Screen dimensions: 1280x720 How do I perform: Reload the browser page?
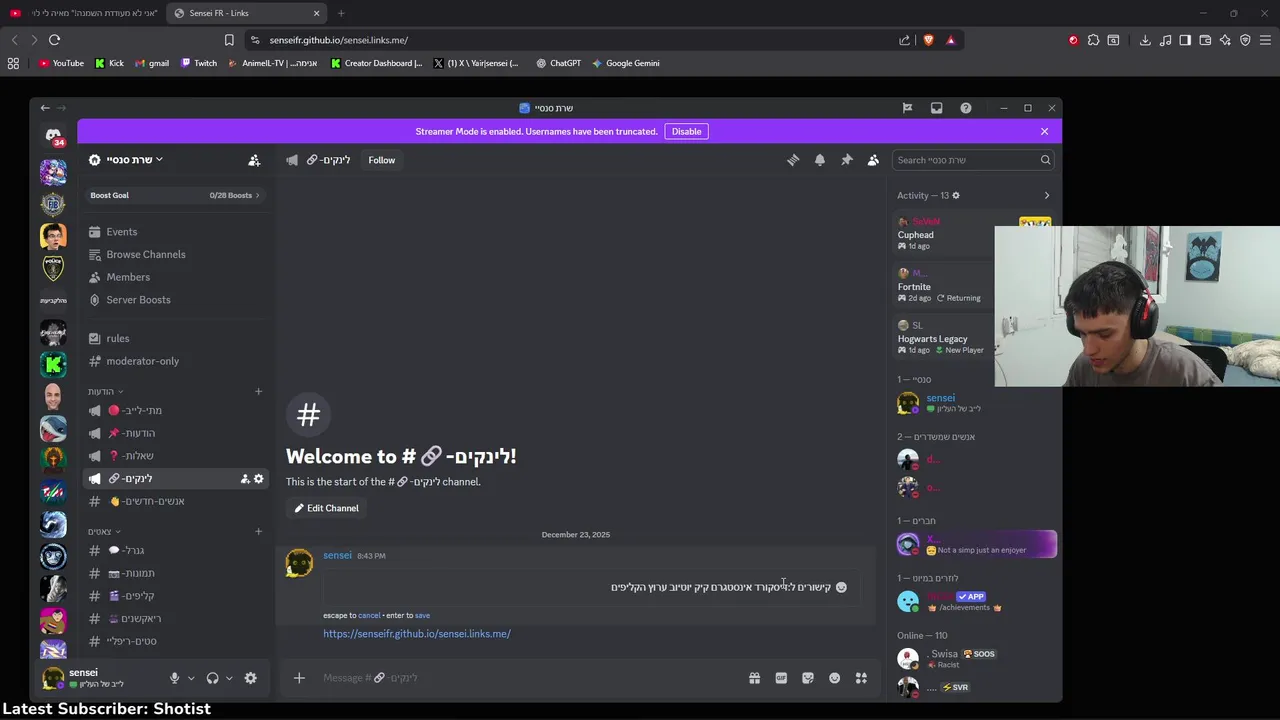[54, 40]
